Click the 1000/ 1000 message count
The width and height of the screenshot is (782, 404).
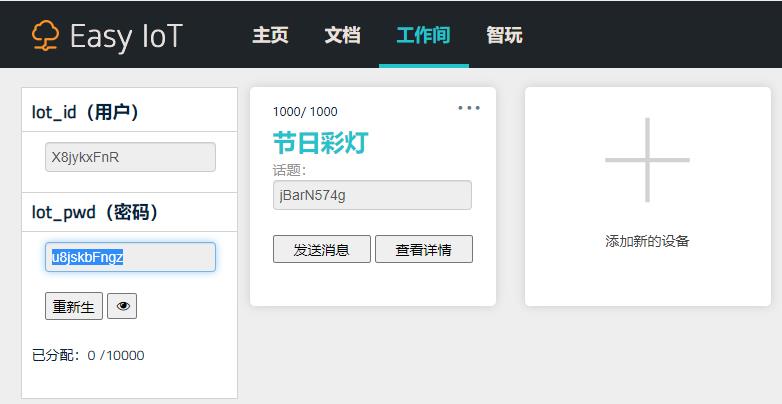point(305,112)
